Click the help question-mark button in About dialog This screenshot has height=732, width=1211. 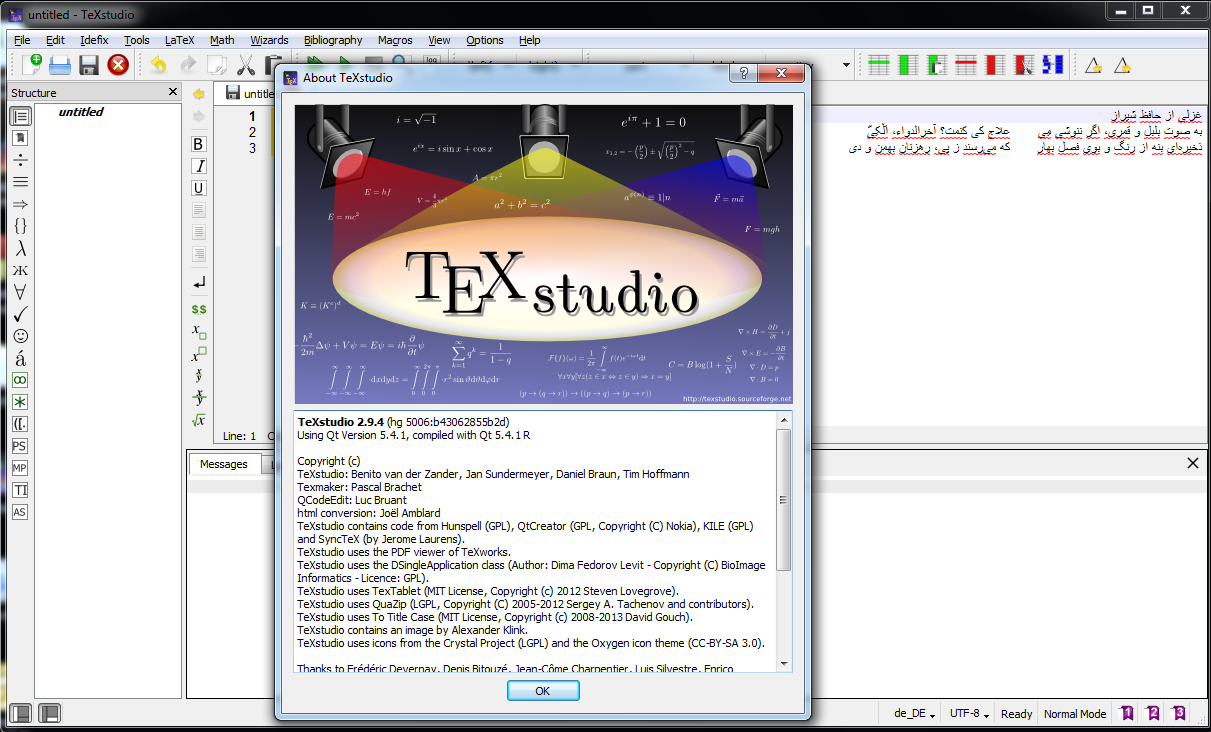point(743,75)
